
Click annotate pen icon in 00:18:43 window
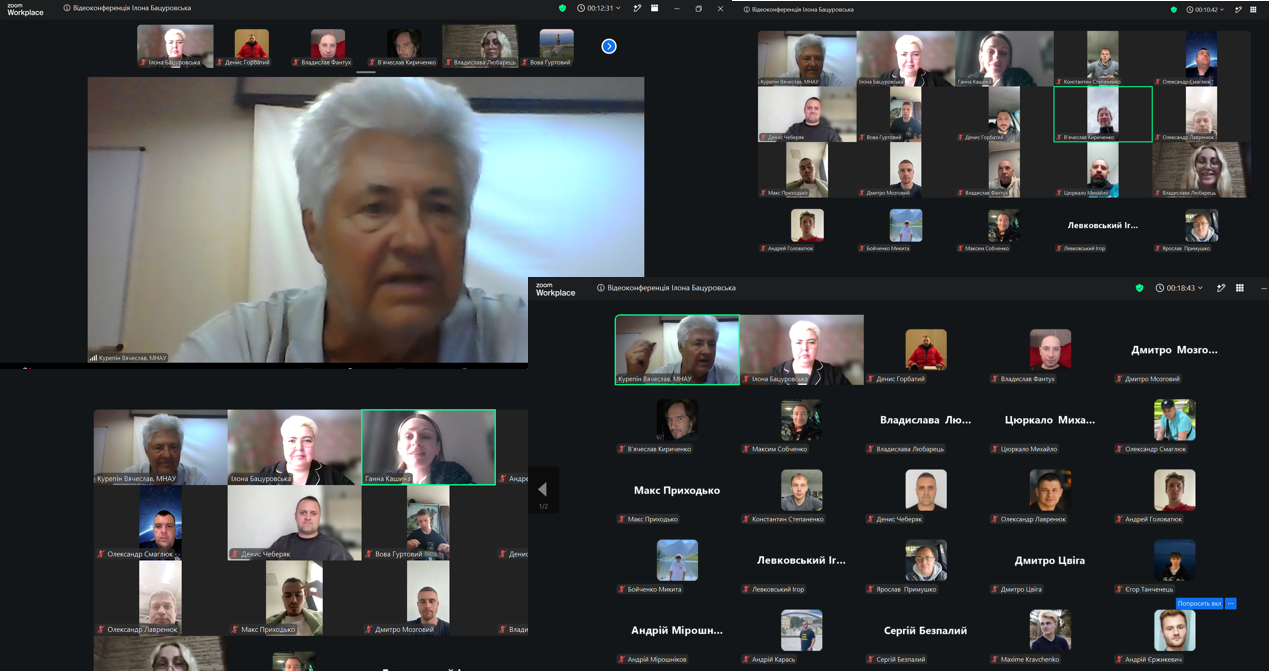tap(1221, 288)
